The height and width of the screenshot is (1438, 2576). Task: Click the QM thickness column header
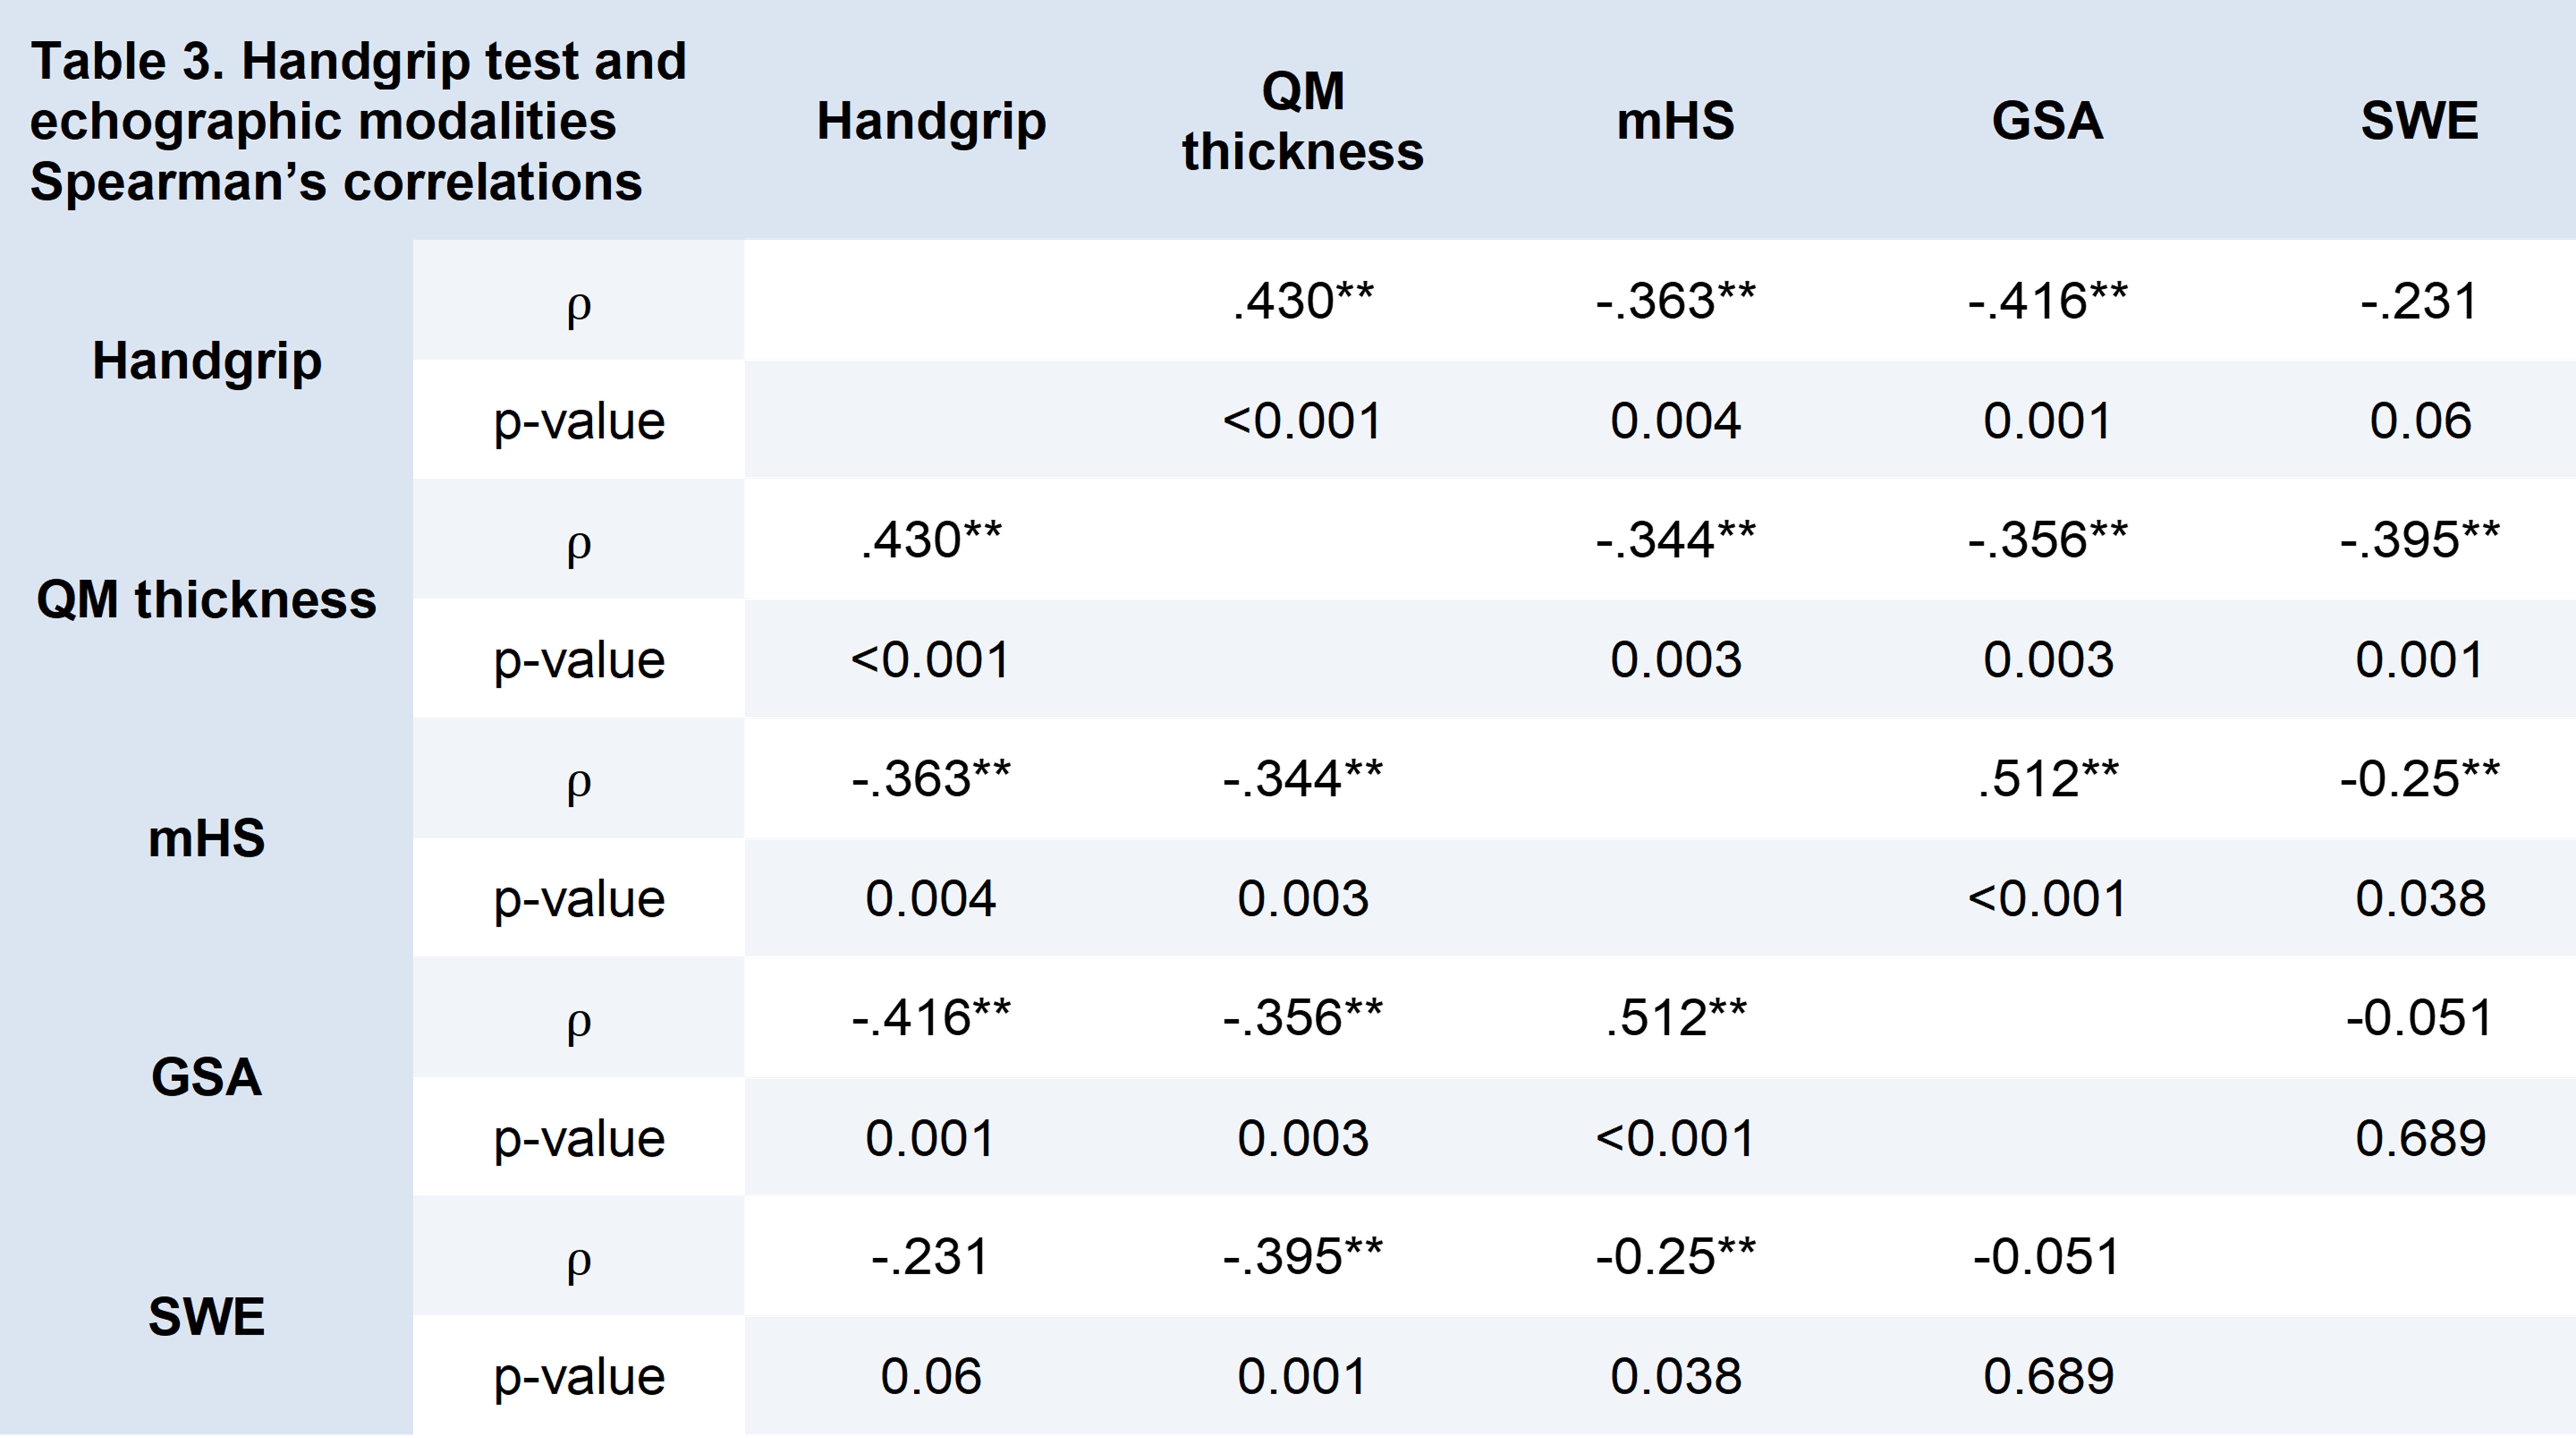(x=1302, y=121)
